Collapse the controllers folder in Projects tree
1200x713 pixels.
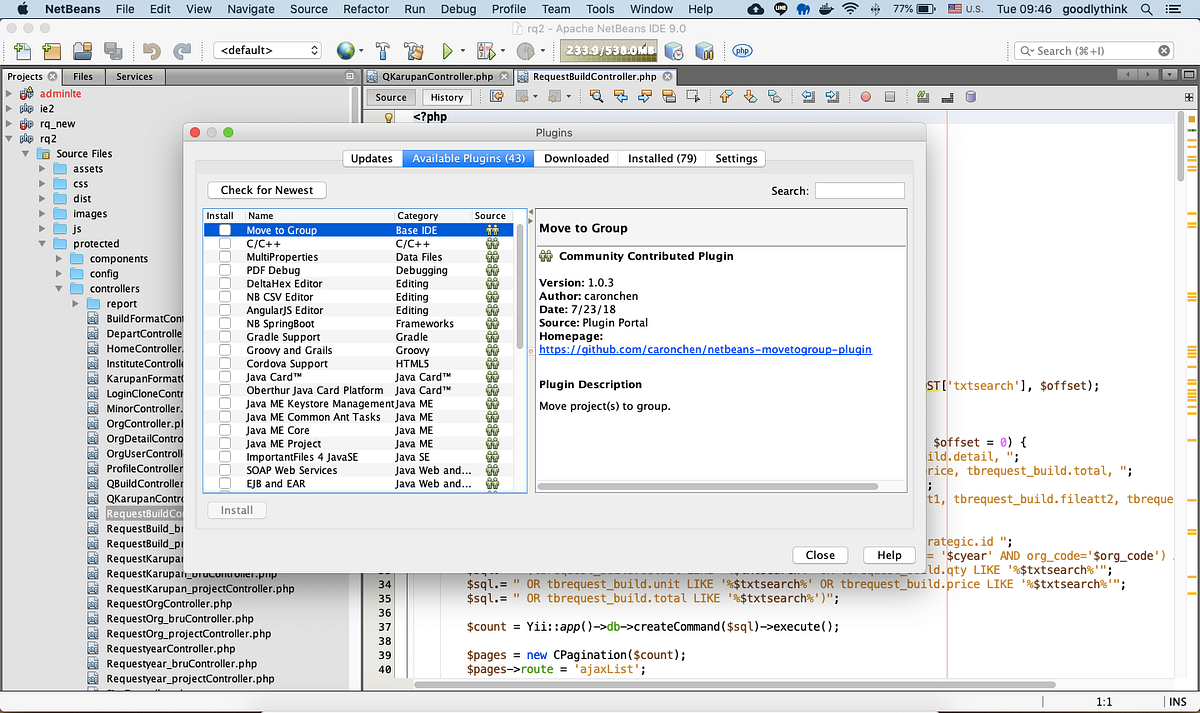coord(59,288)
